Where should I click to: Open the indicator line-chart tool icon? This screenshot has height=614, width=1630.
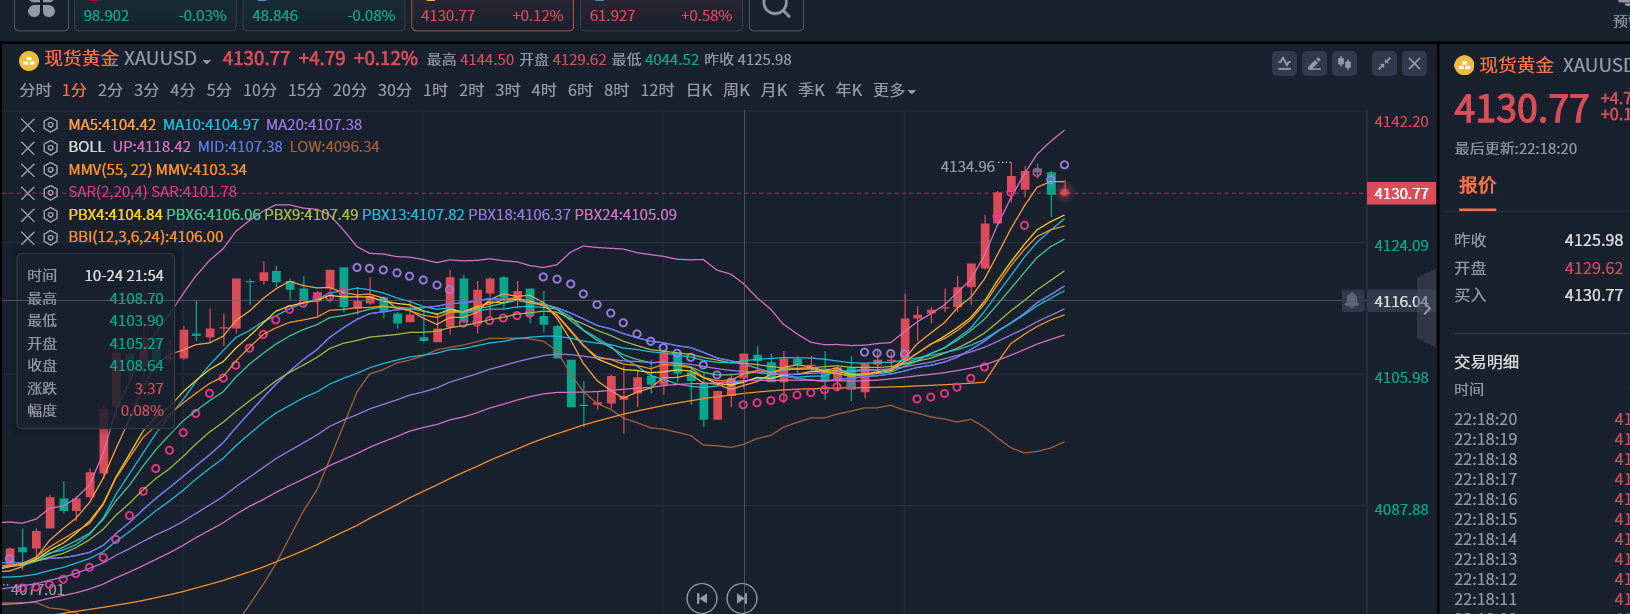tap(1285, 64)
